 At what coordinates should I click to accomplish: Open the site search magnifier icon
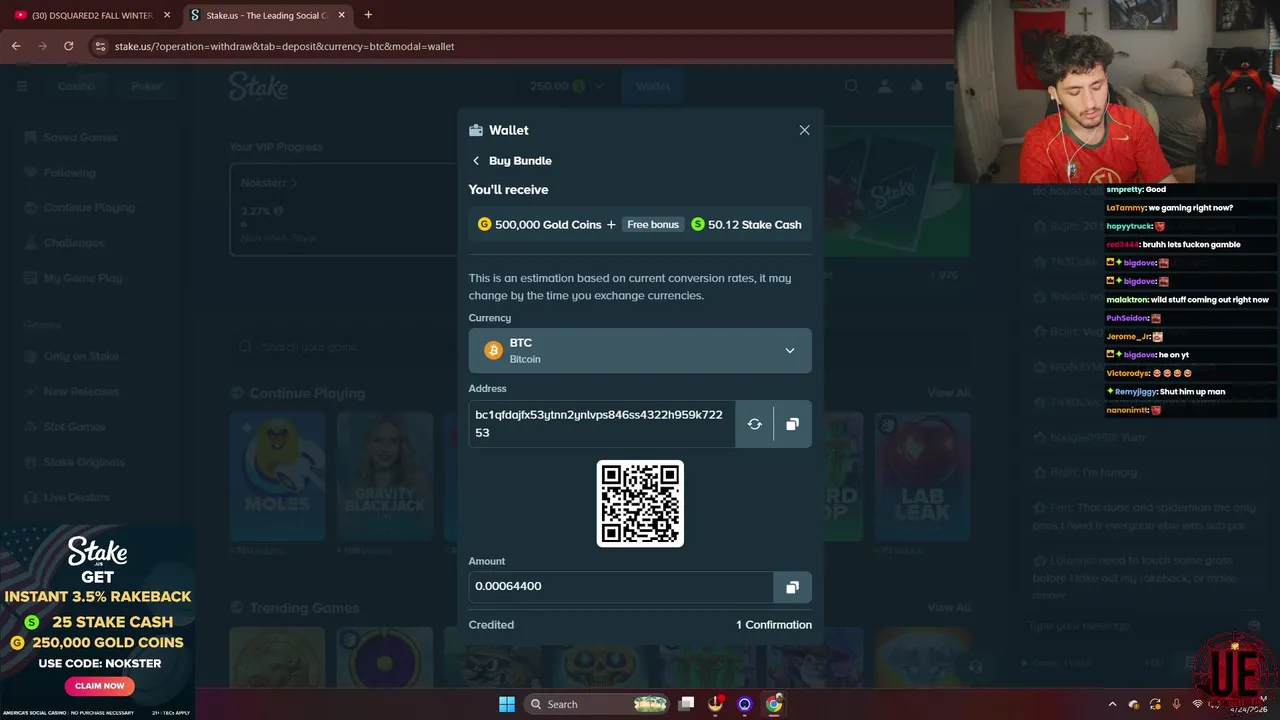pyautogui.click(x=852, y=86)
